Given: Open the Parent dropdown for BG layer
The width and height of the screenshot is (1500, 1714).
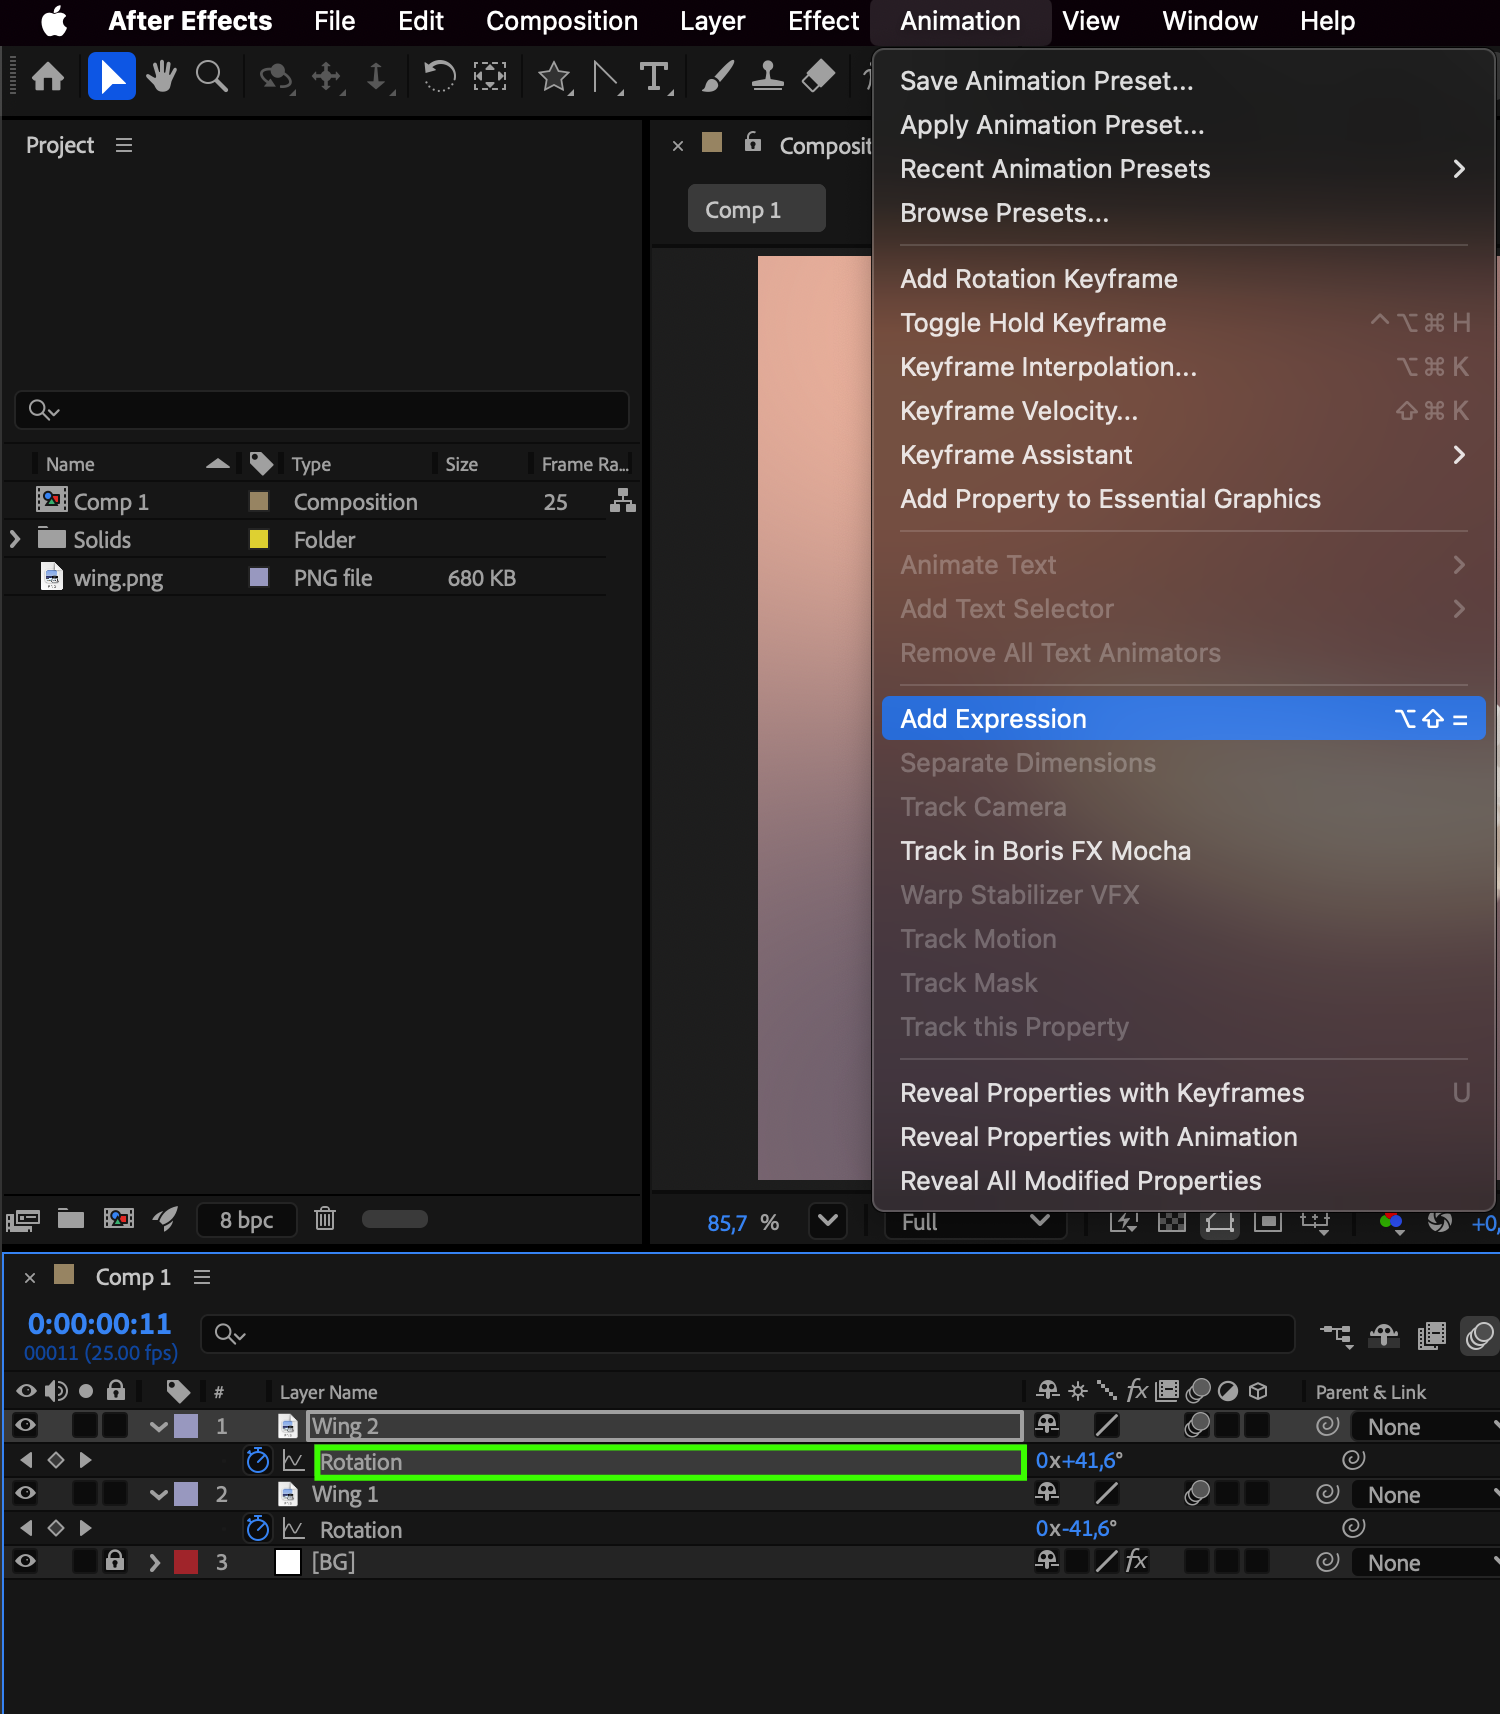Looking at the screenshot, I should pos(1426,1563).
